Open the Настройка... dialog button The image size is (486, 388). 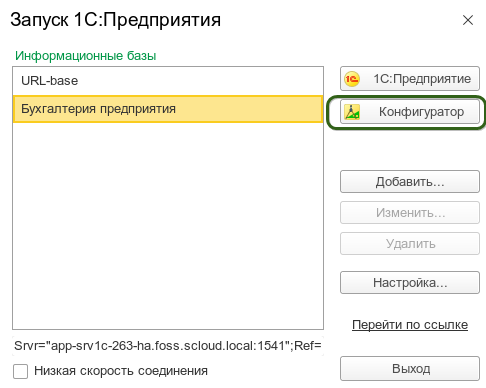(410, 283)
